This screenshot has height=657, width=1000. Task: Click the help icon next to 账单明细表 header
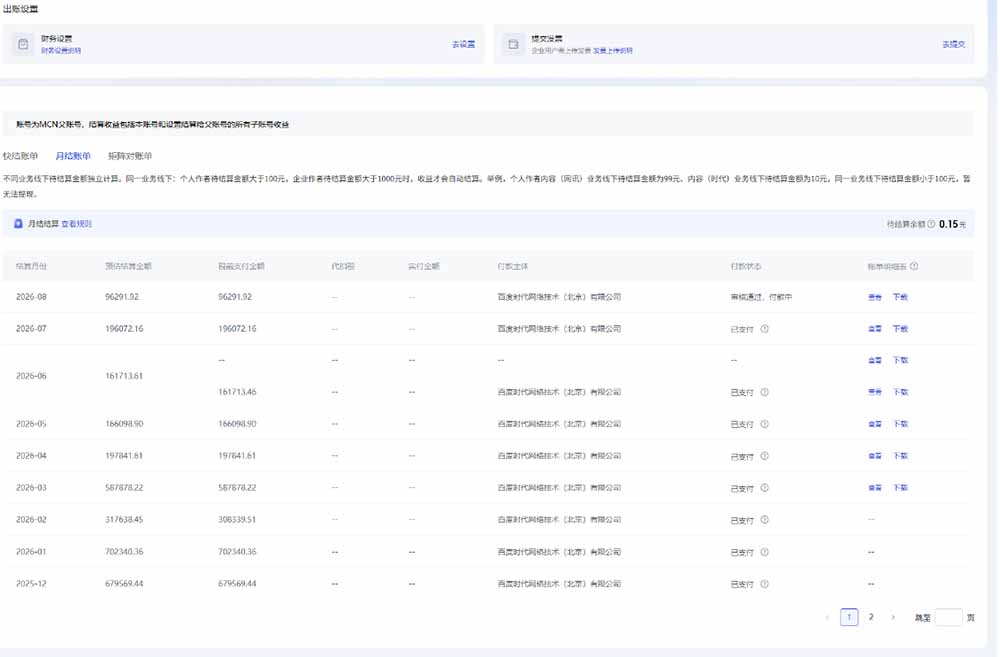(x=914, y=266)
